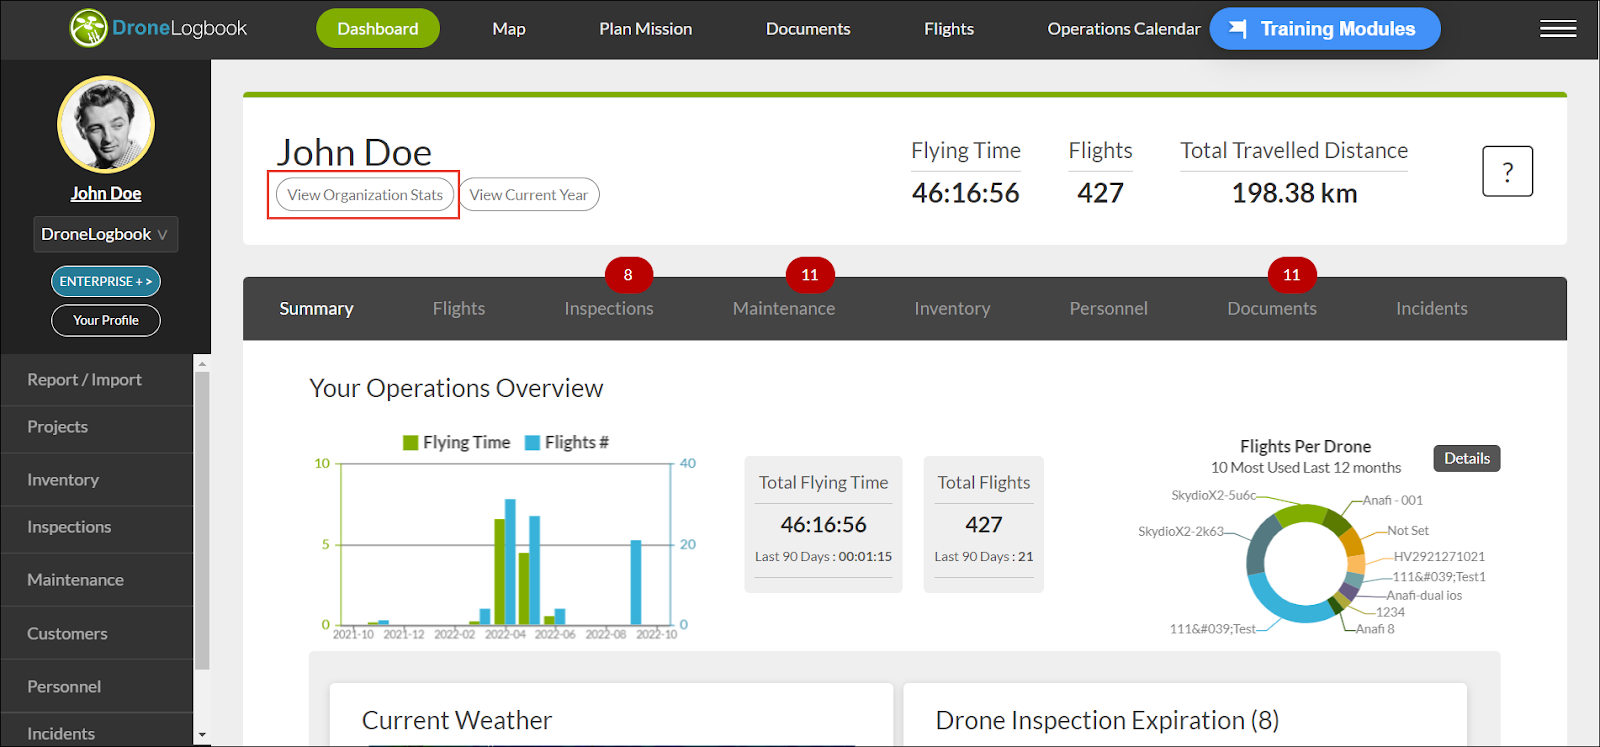The width and height of the screenshot is (1600, 747).
Task: Click the Anafi-dual ios chart label
Action: (x=1424, y=596)
